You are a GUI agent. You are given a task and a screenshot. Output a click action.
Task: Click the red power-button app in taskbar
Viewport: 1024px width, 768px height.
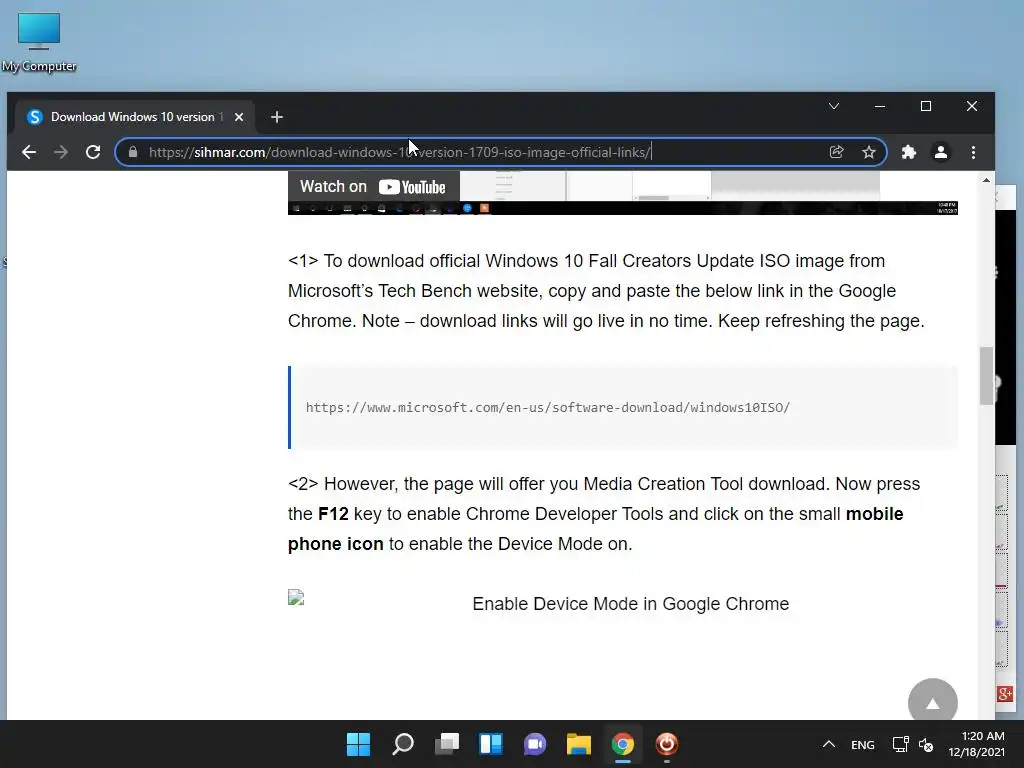[667, 744]
